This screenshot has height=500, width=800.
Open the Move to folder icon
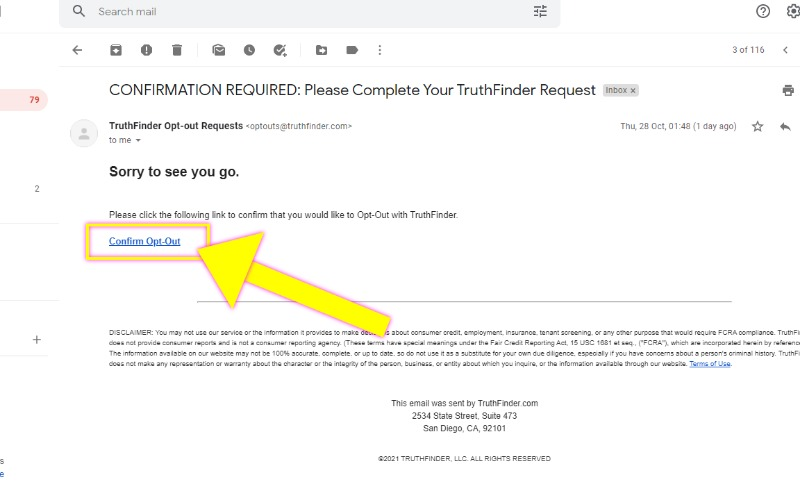321,50
